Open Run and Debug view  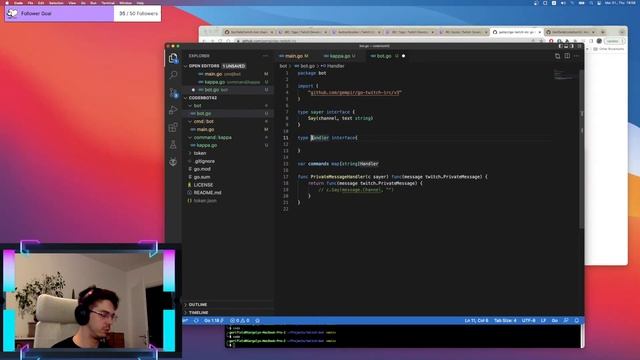[x=173, y=110]
